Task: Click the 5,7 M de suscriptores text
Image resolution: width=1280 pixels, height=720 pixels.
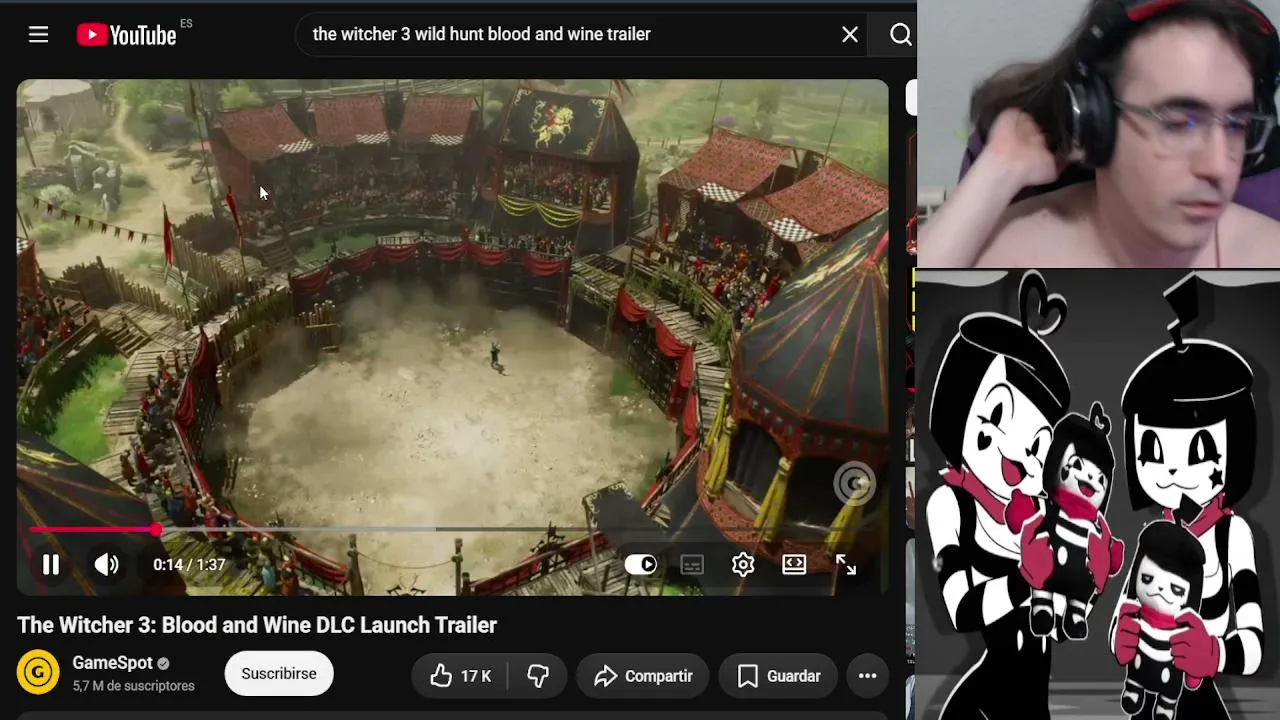Action: pyautogui.click(x=133, y=686)
